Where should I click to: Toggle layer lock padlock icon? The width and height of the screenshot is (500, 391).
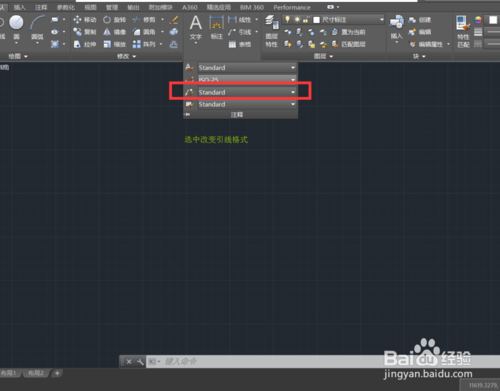tap(305, 20)
